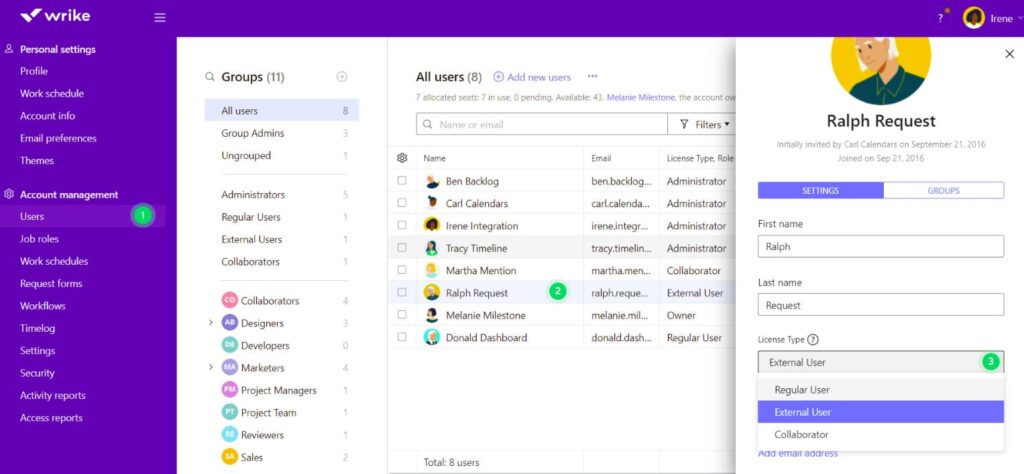Click Martha Mention's avatar
Viewport: 1024px width, 474px height.
click(432, 270)
